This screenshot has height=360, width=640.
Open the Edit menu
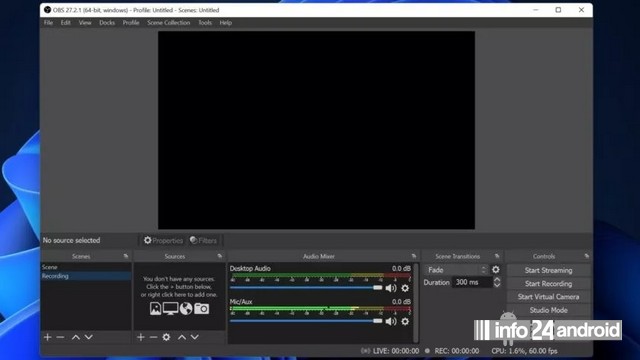click(x=65, y=23)
